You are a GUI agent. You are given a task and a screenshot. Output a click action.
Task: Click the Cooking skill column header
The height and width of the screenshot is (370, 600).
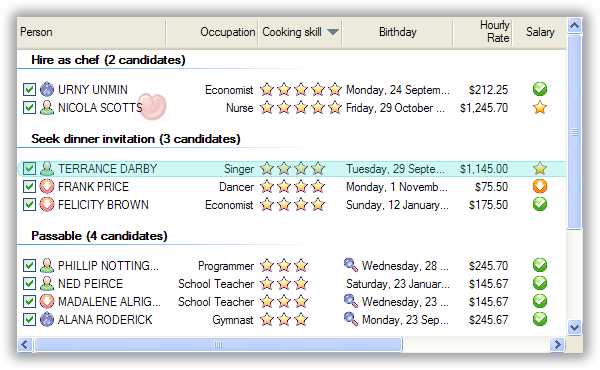[300, 32]
